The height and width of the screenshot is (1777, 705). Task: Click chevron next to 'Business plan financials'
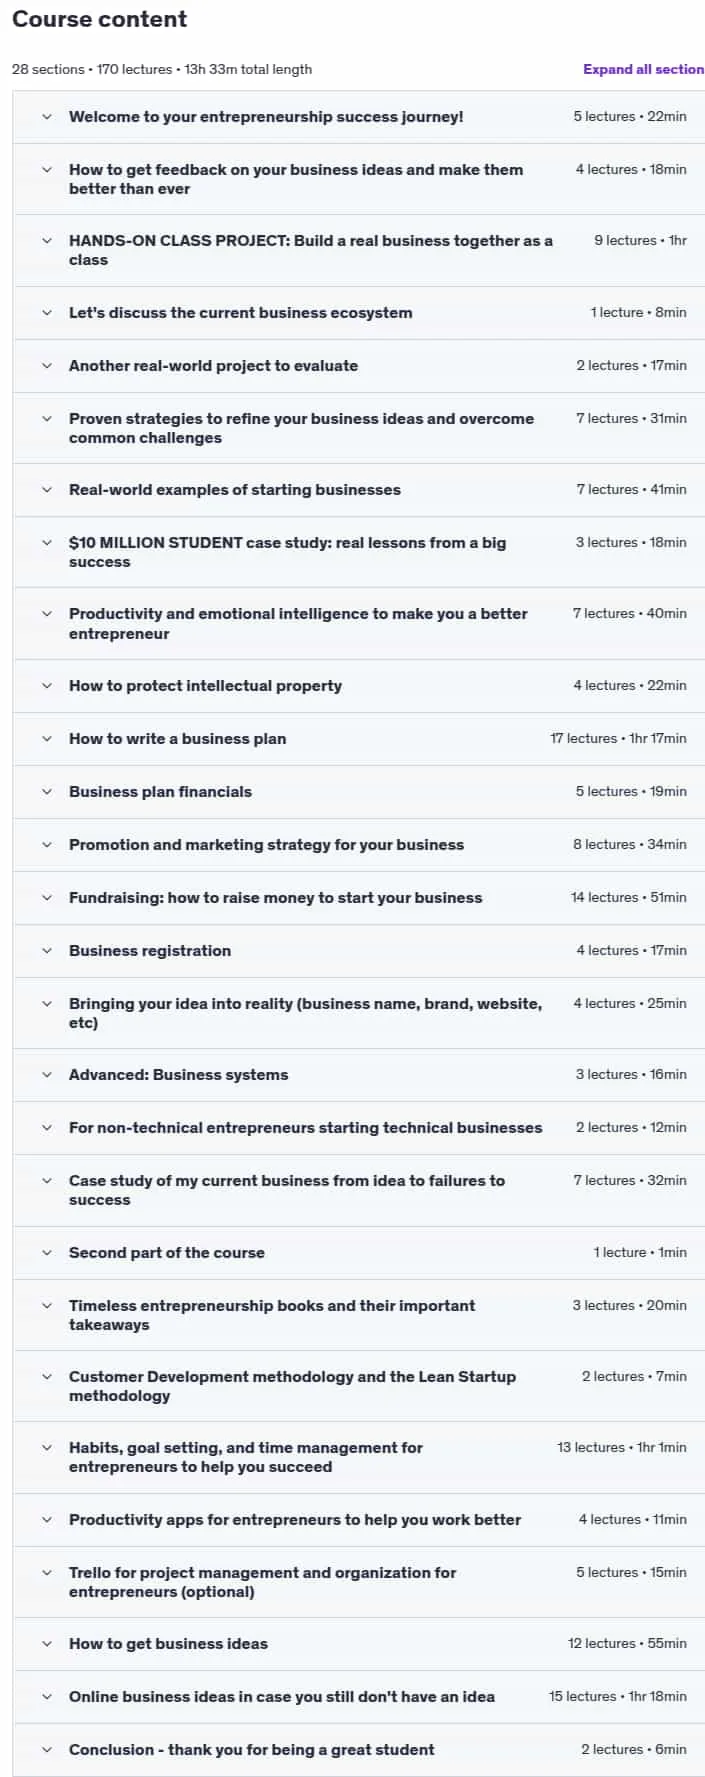[47, 792]
